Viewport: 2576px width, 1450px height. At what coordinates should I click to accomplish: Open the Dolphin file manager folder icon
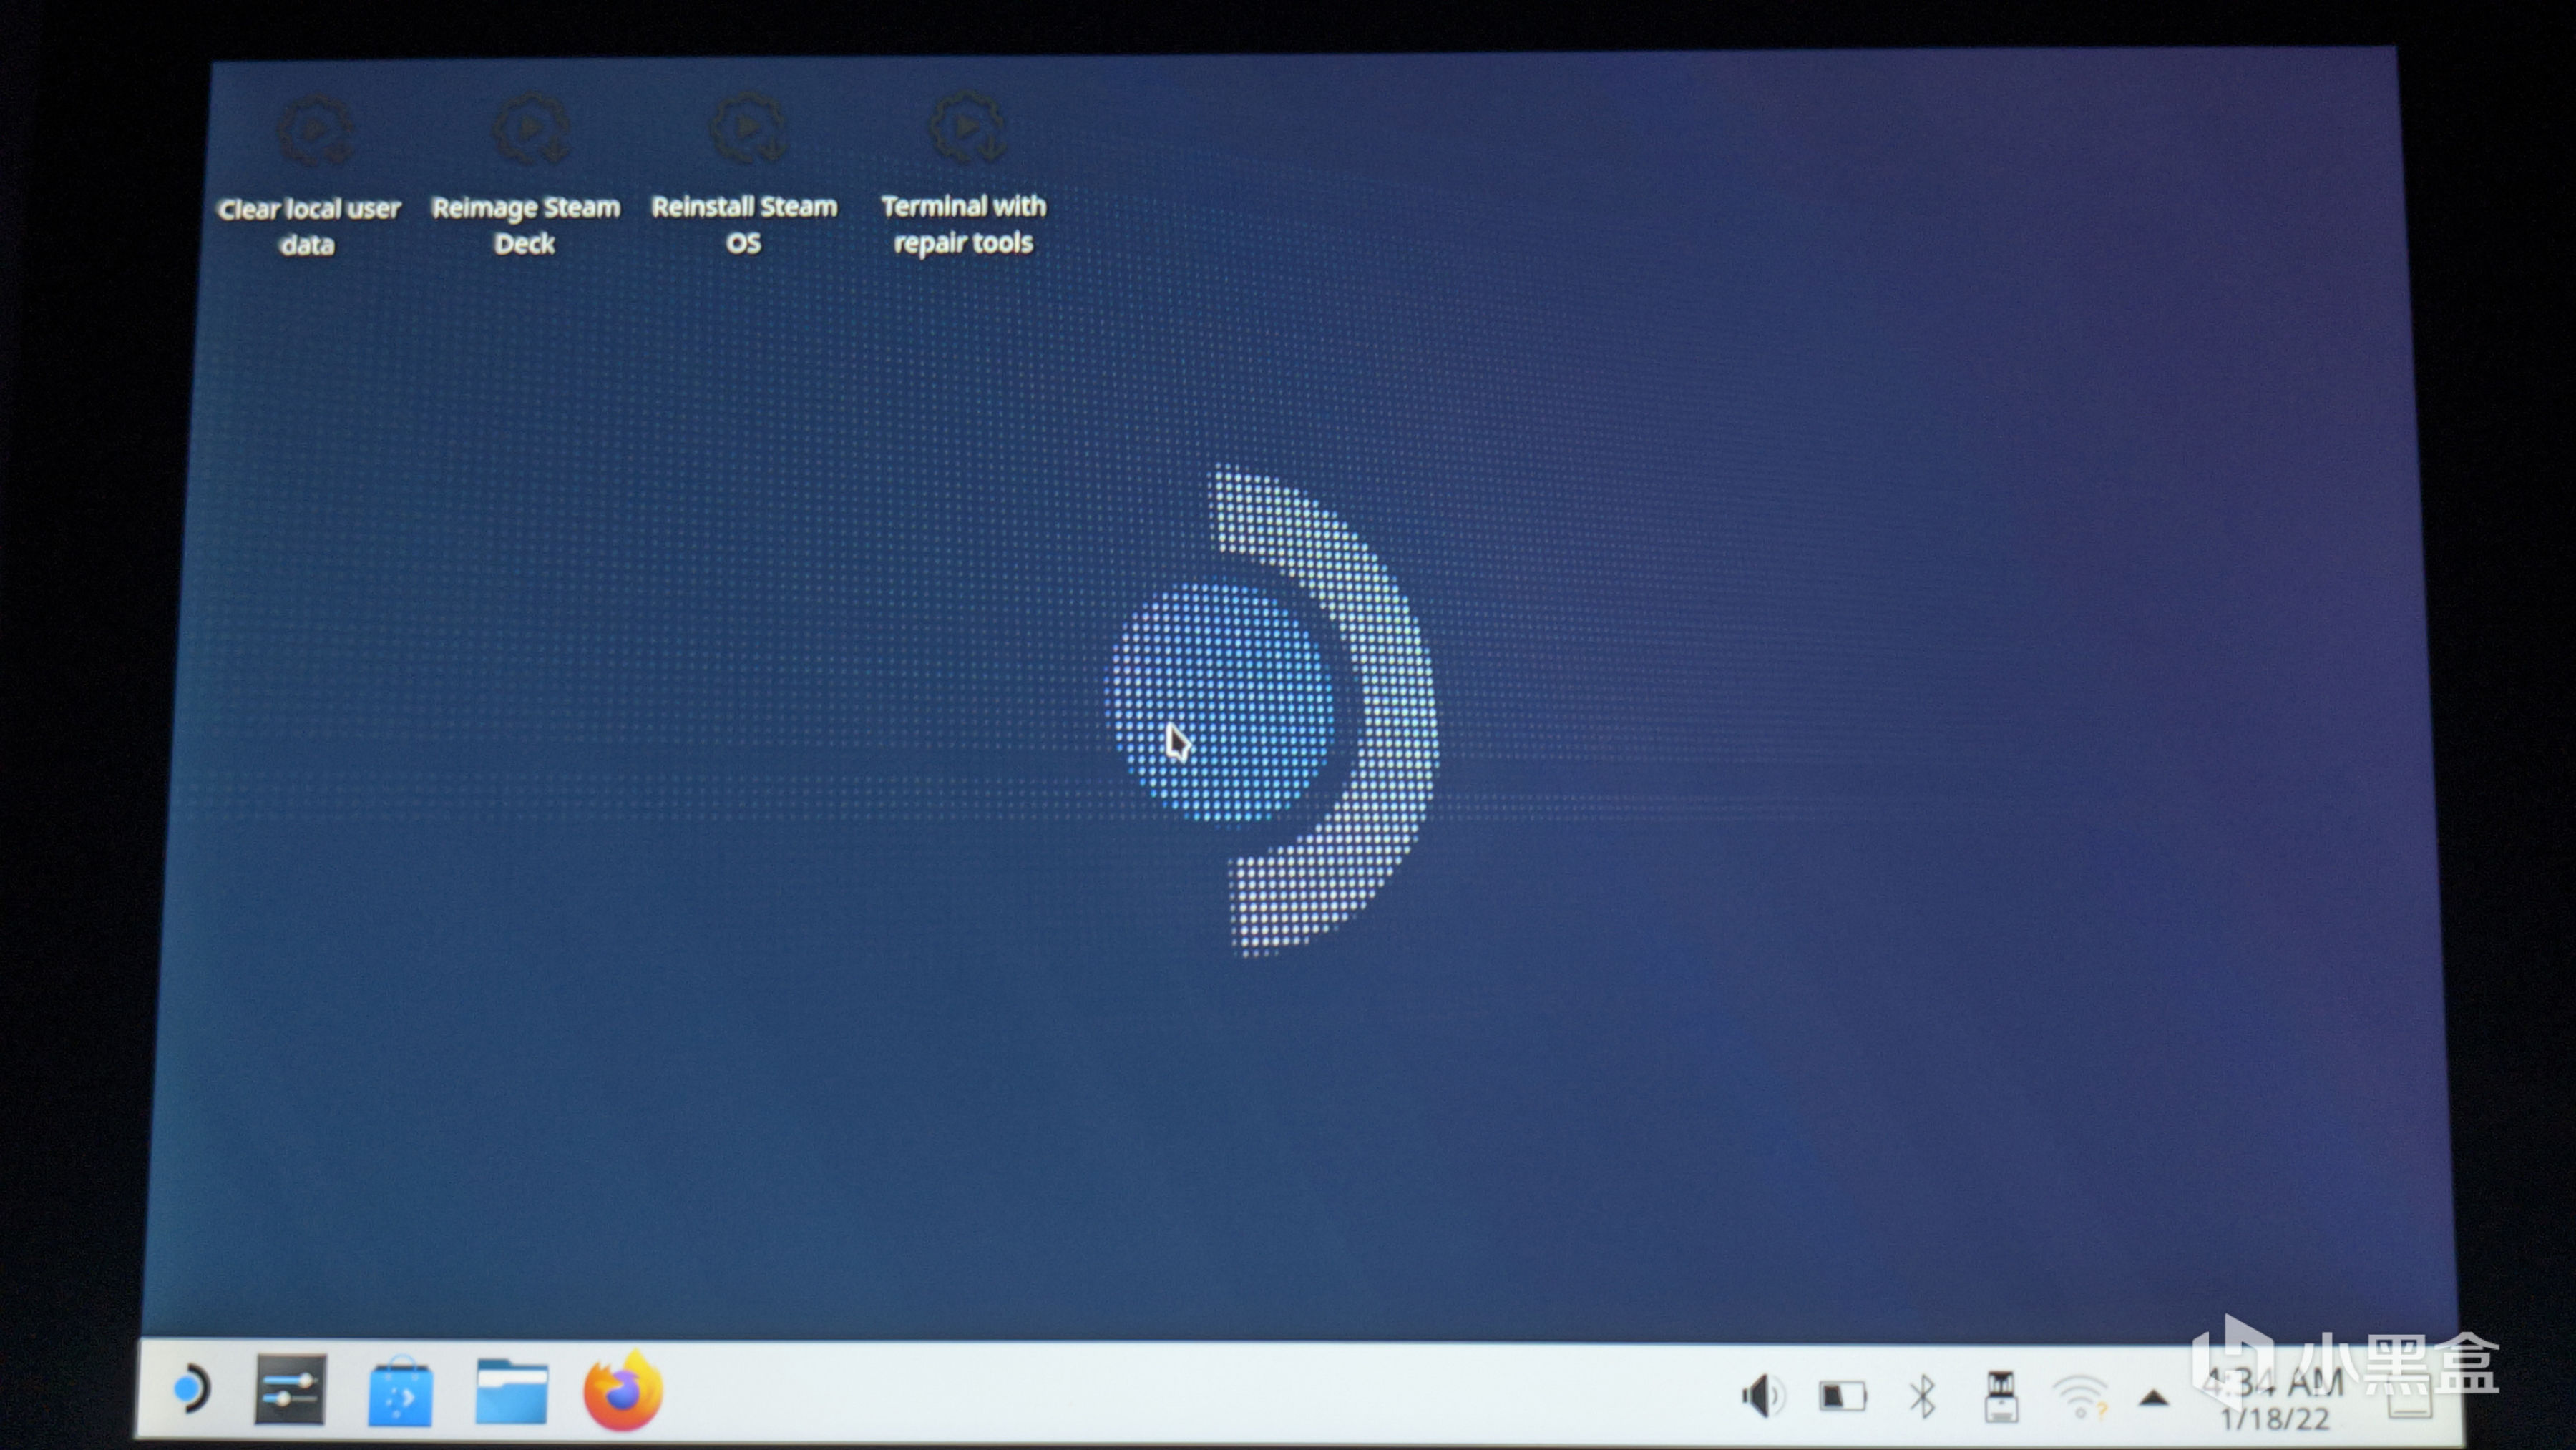coord(511,1391)
